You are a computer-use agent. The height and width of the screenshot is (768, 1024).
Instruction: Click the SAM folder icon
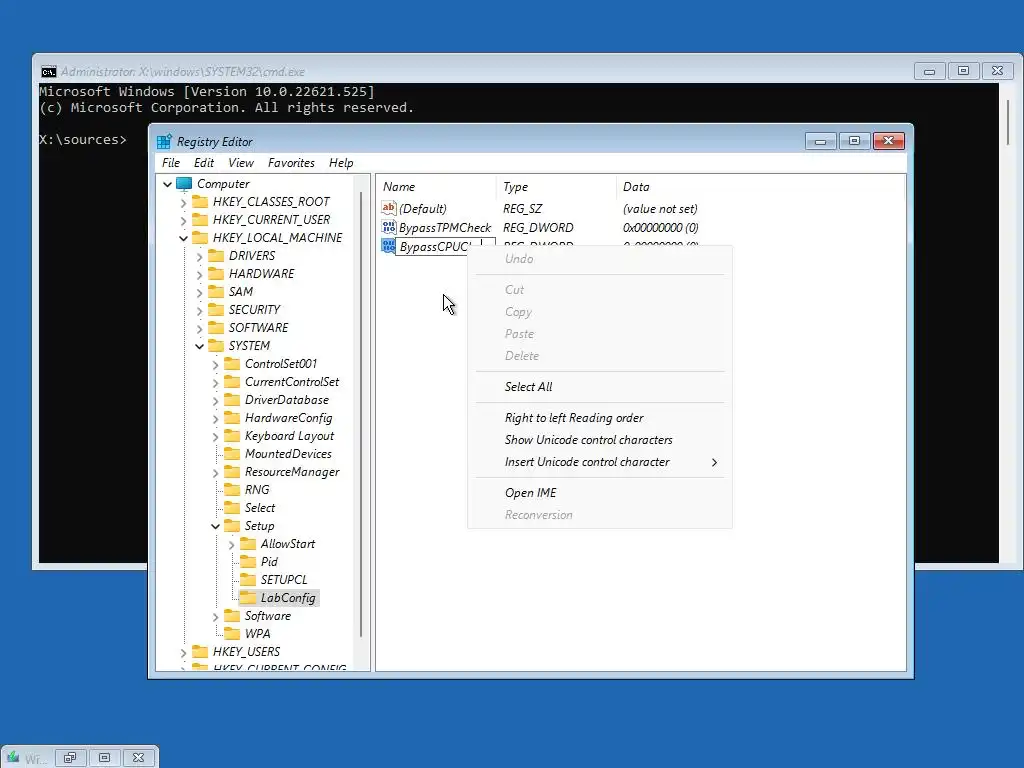pyautogui.click(x=216, y=291)
